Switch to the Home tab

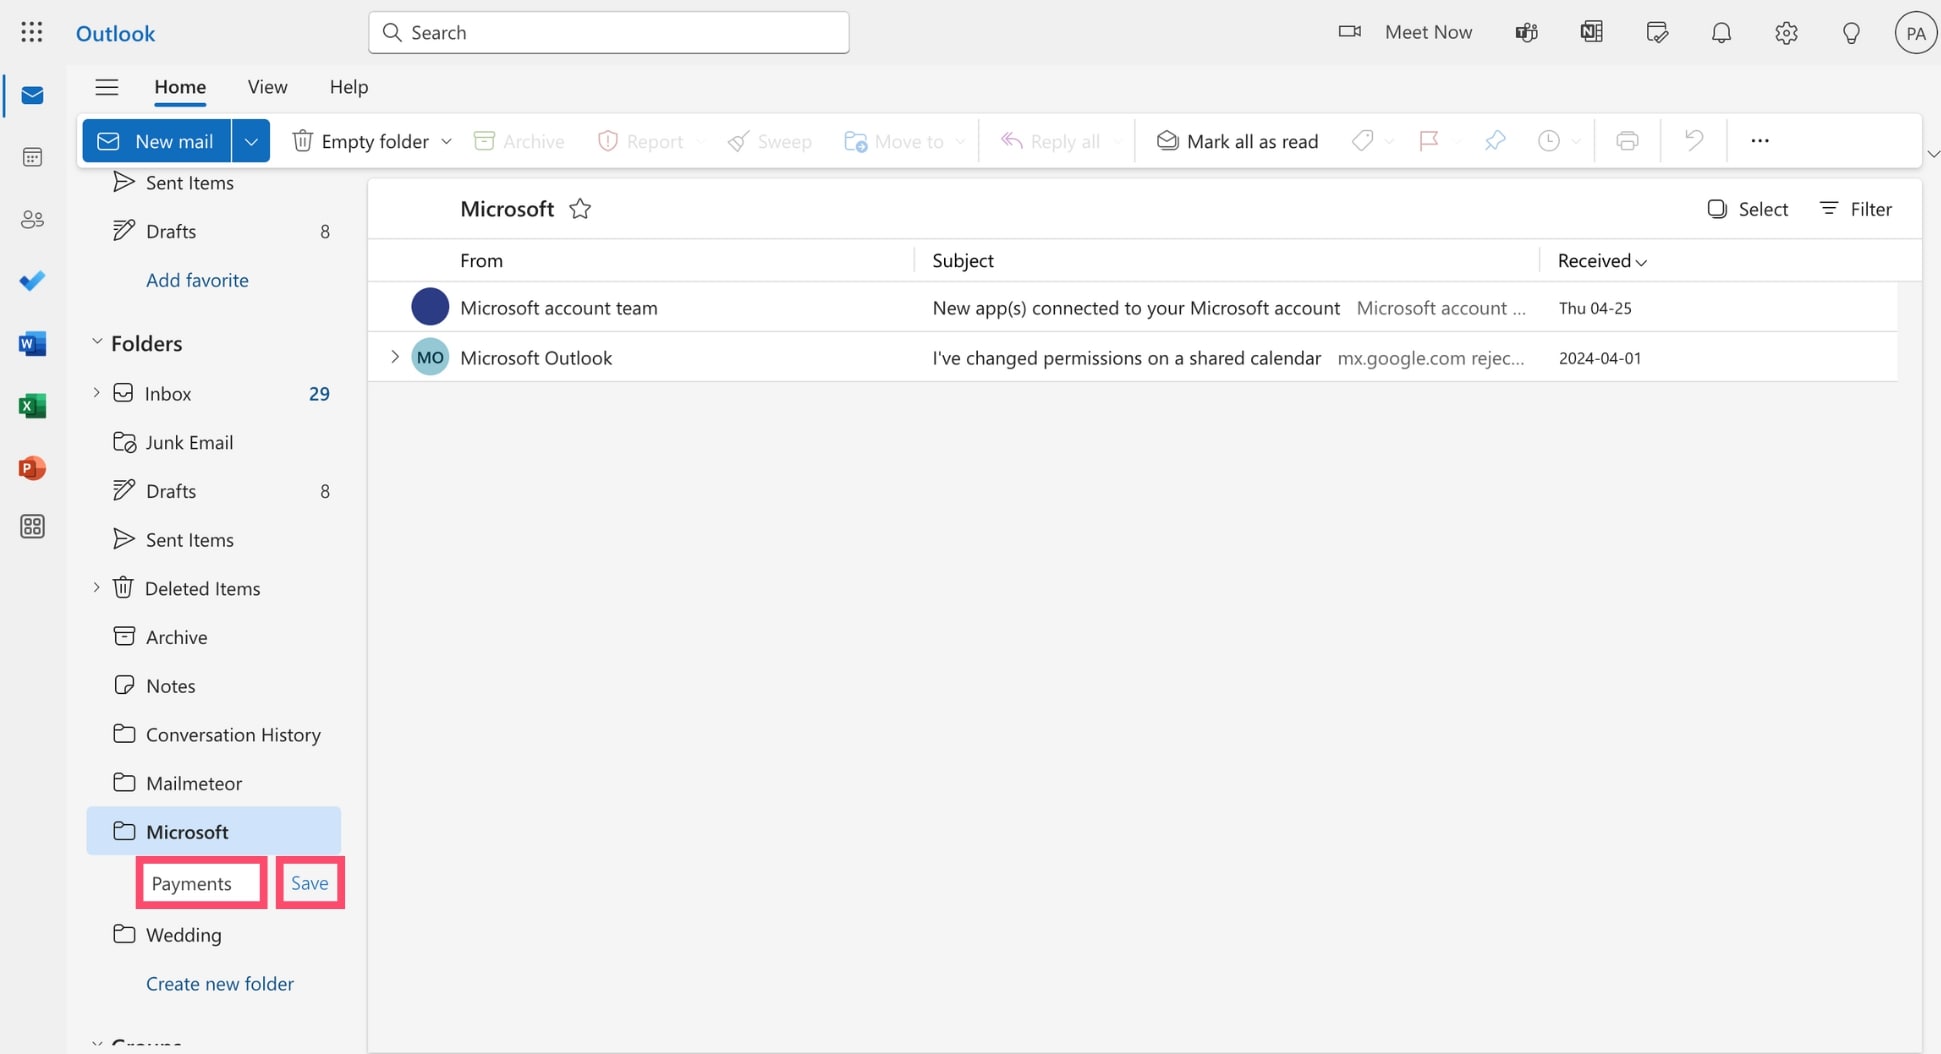pyautogui.click(x=180, y=87)
